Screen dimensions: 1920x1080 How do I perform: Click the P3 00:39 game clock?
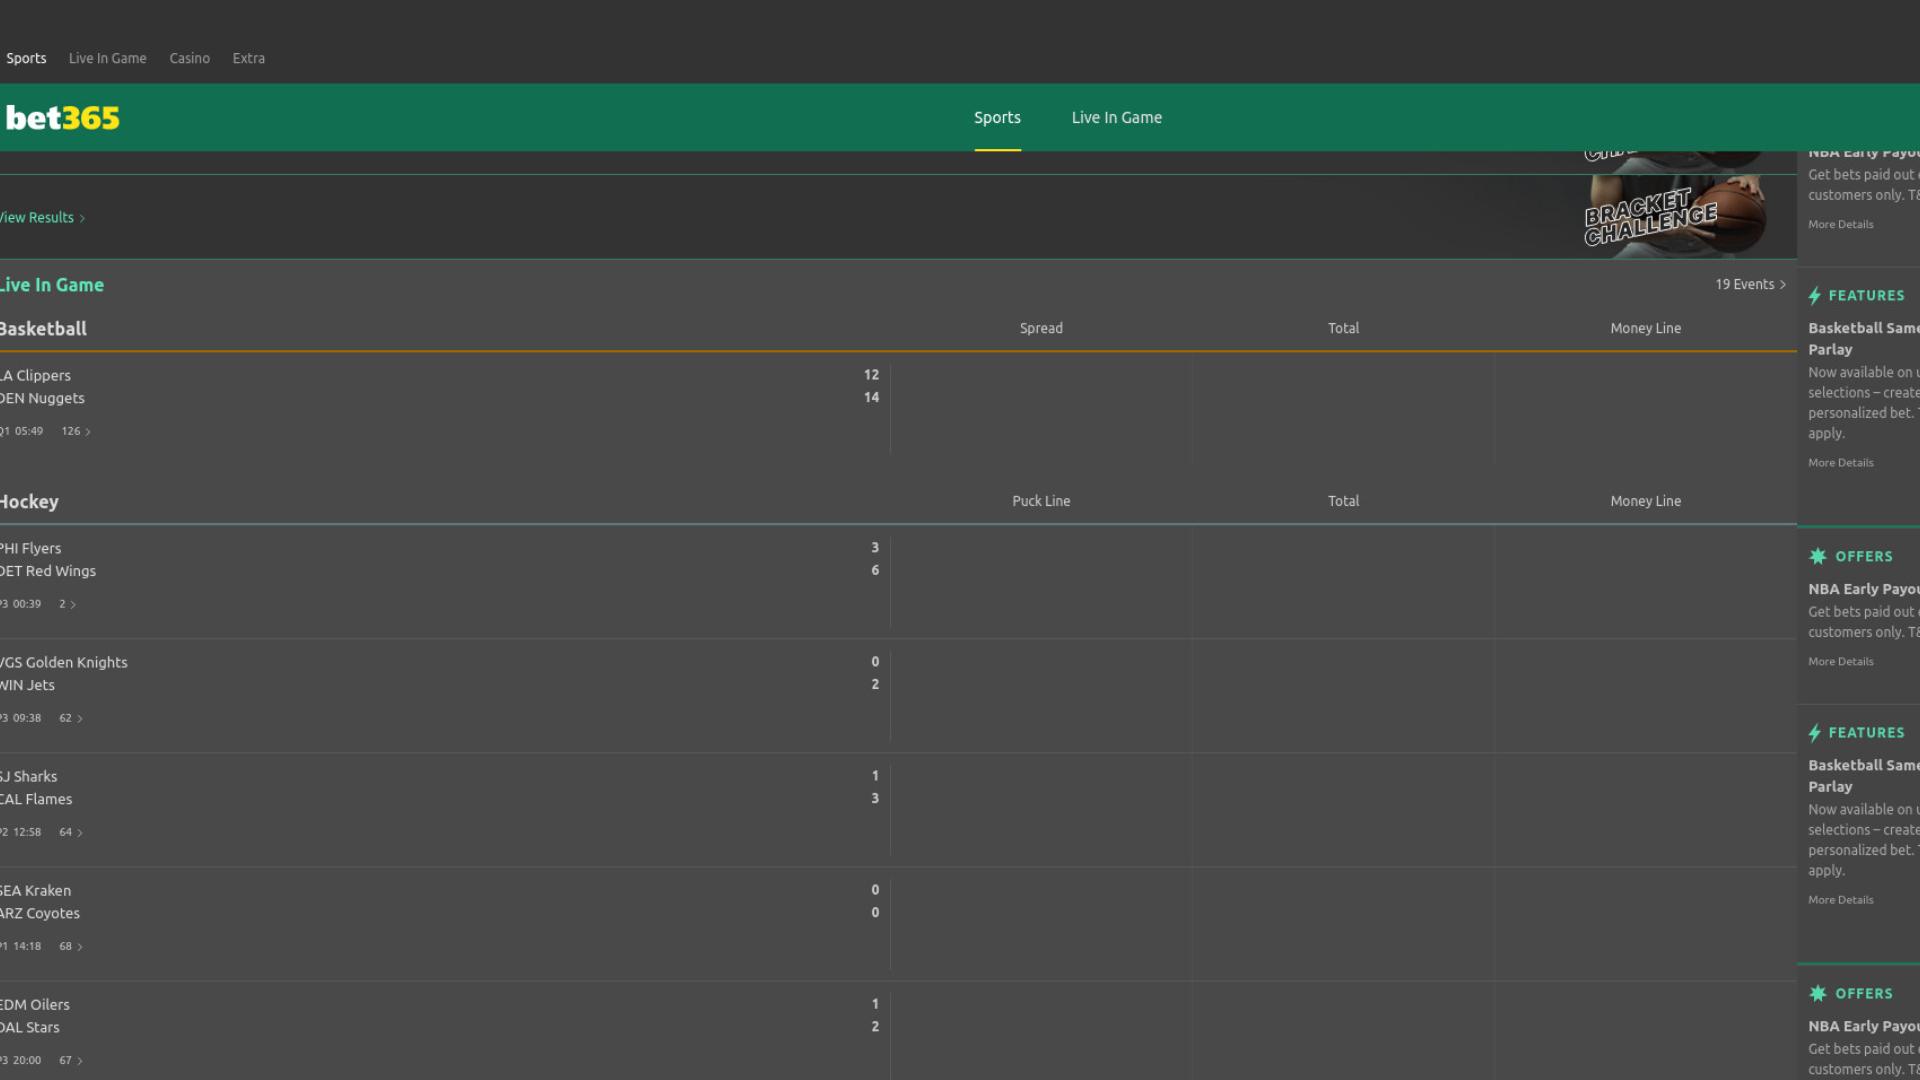[20, 605]
